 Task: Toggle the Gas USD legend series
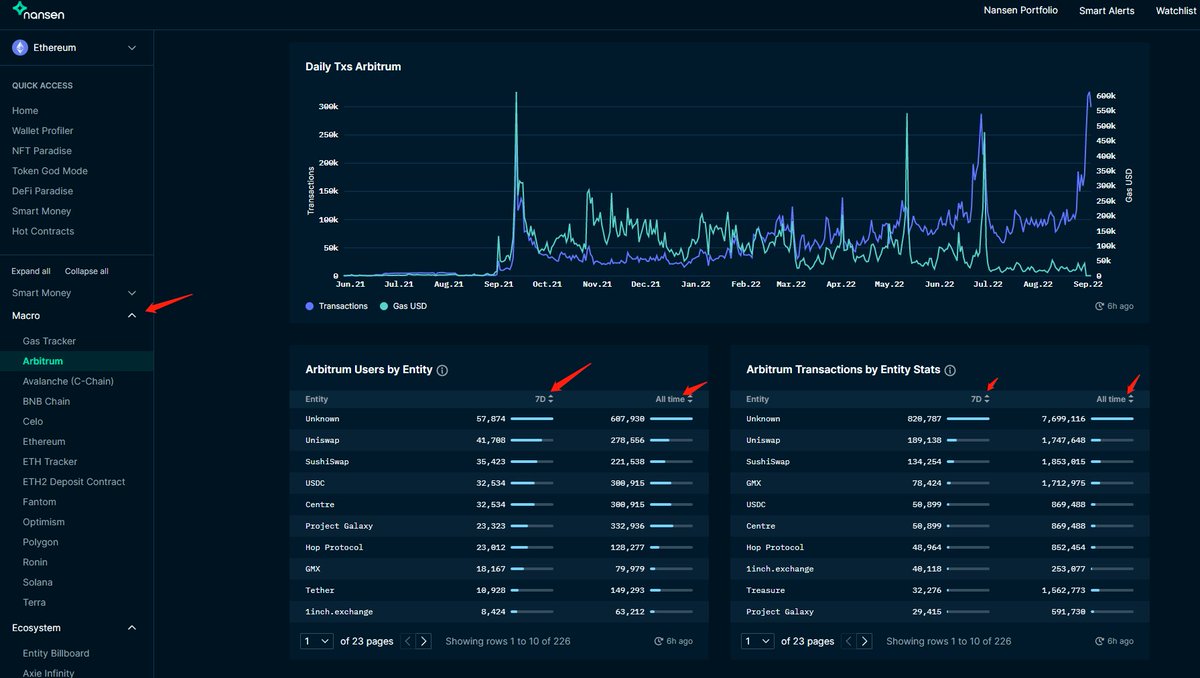click(403, 306)
